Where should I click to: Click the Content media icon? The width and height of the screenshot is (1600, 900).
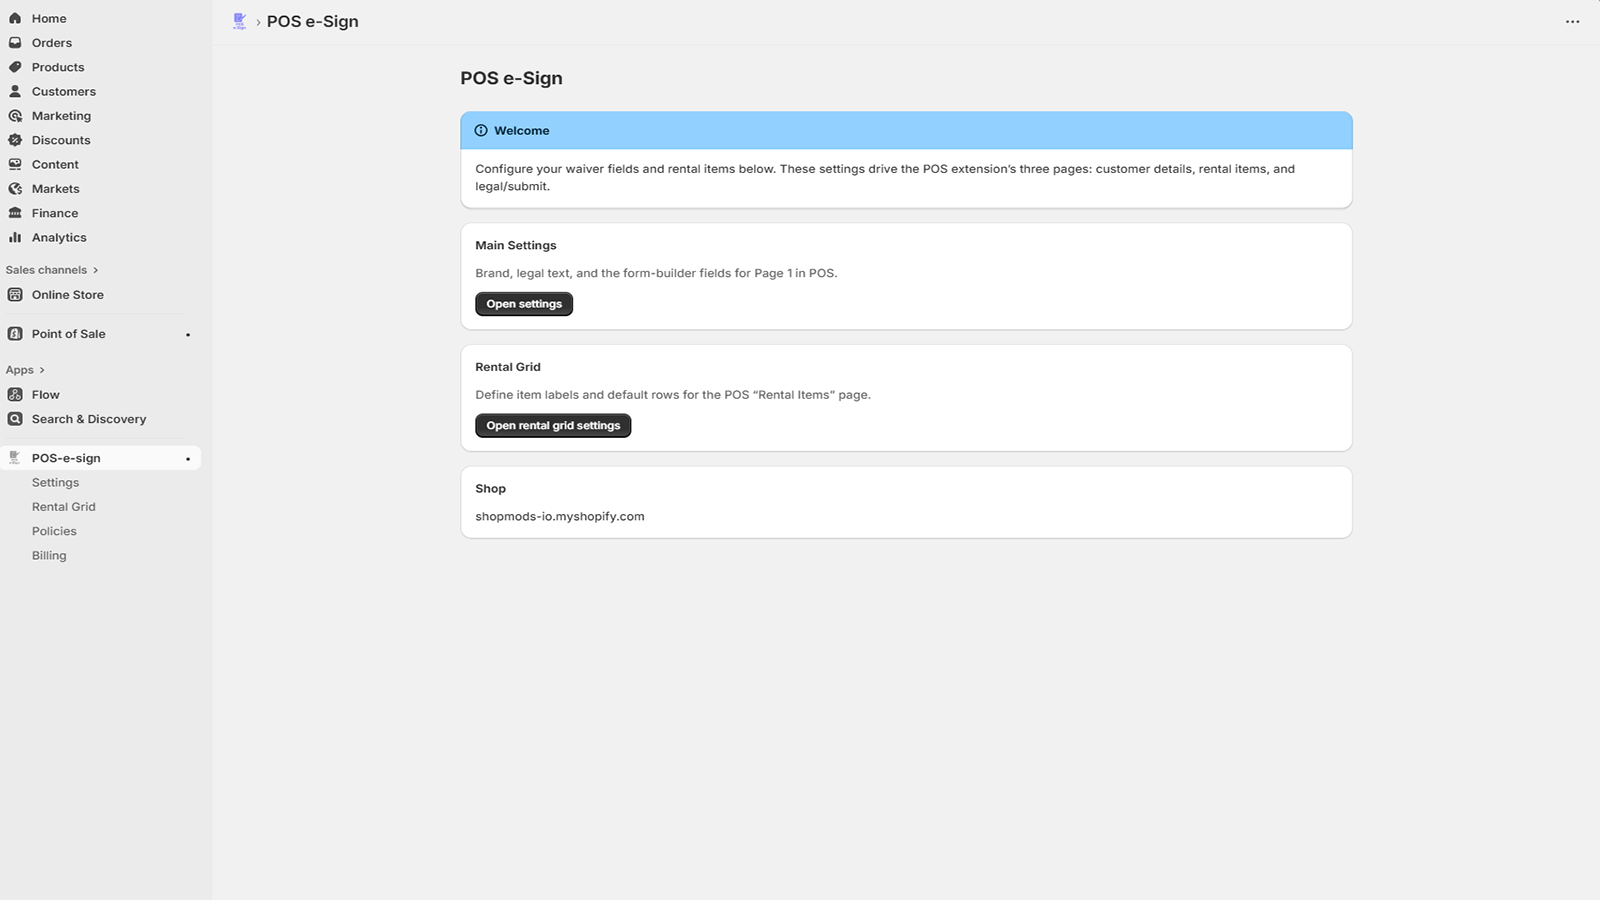point(15,164)
